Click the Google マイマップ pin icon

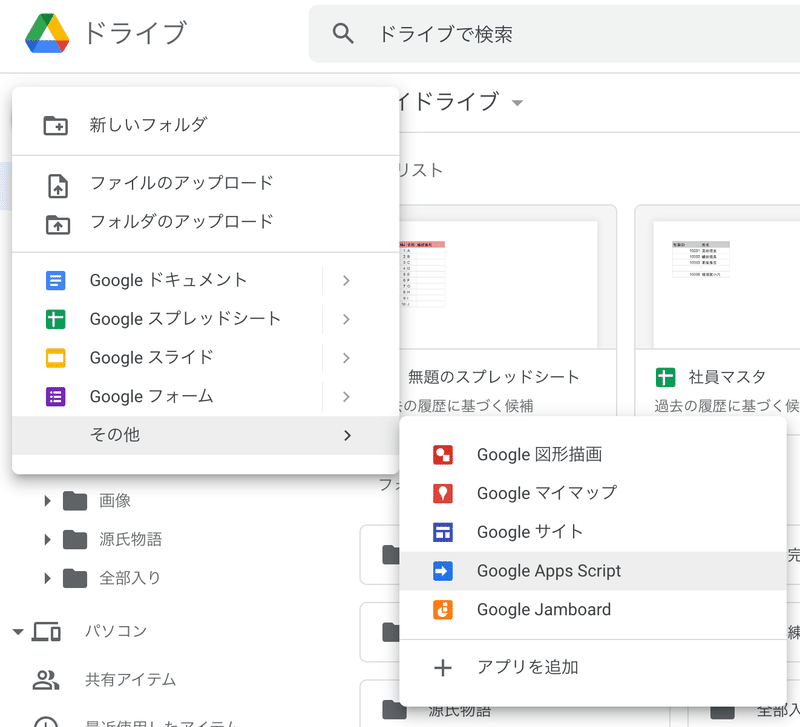point(443,493)
